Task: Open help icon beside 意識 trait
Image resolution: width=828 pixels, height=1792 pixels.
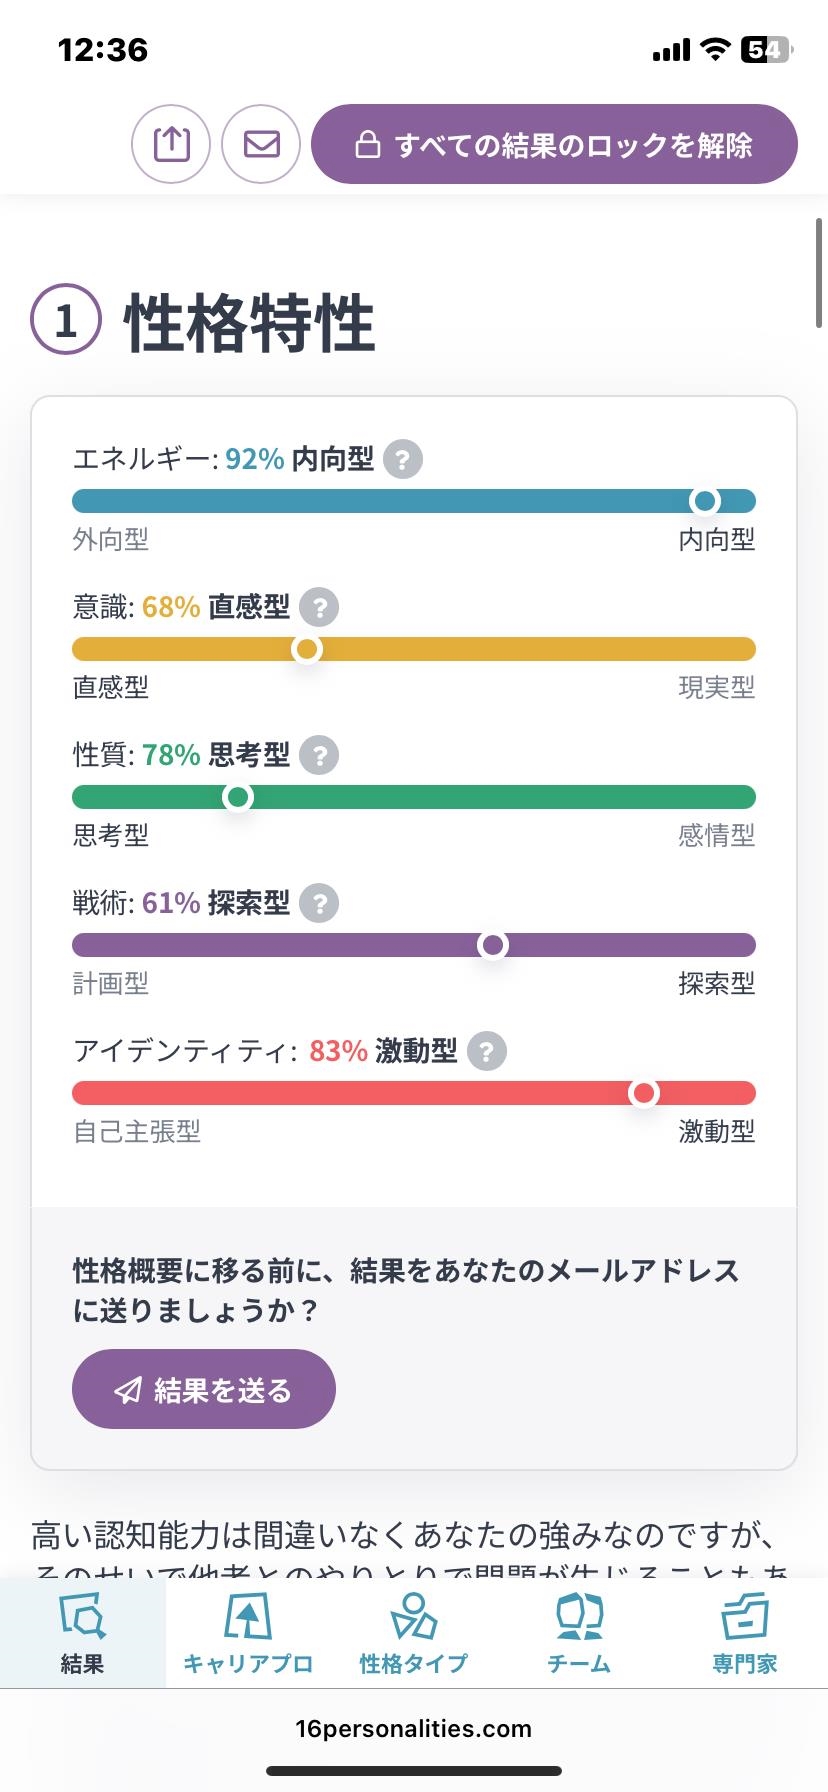Action: coord(320,607)
